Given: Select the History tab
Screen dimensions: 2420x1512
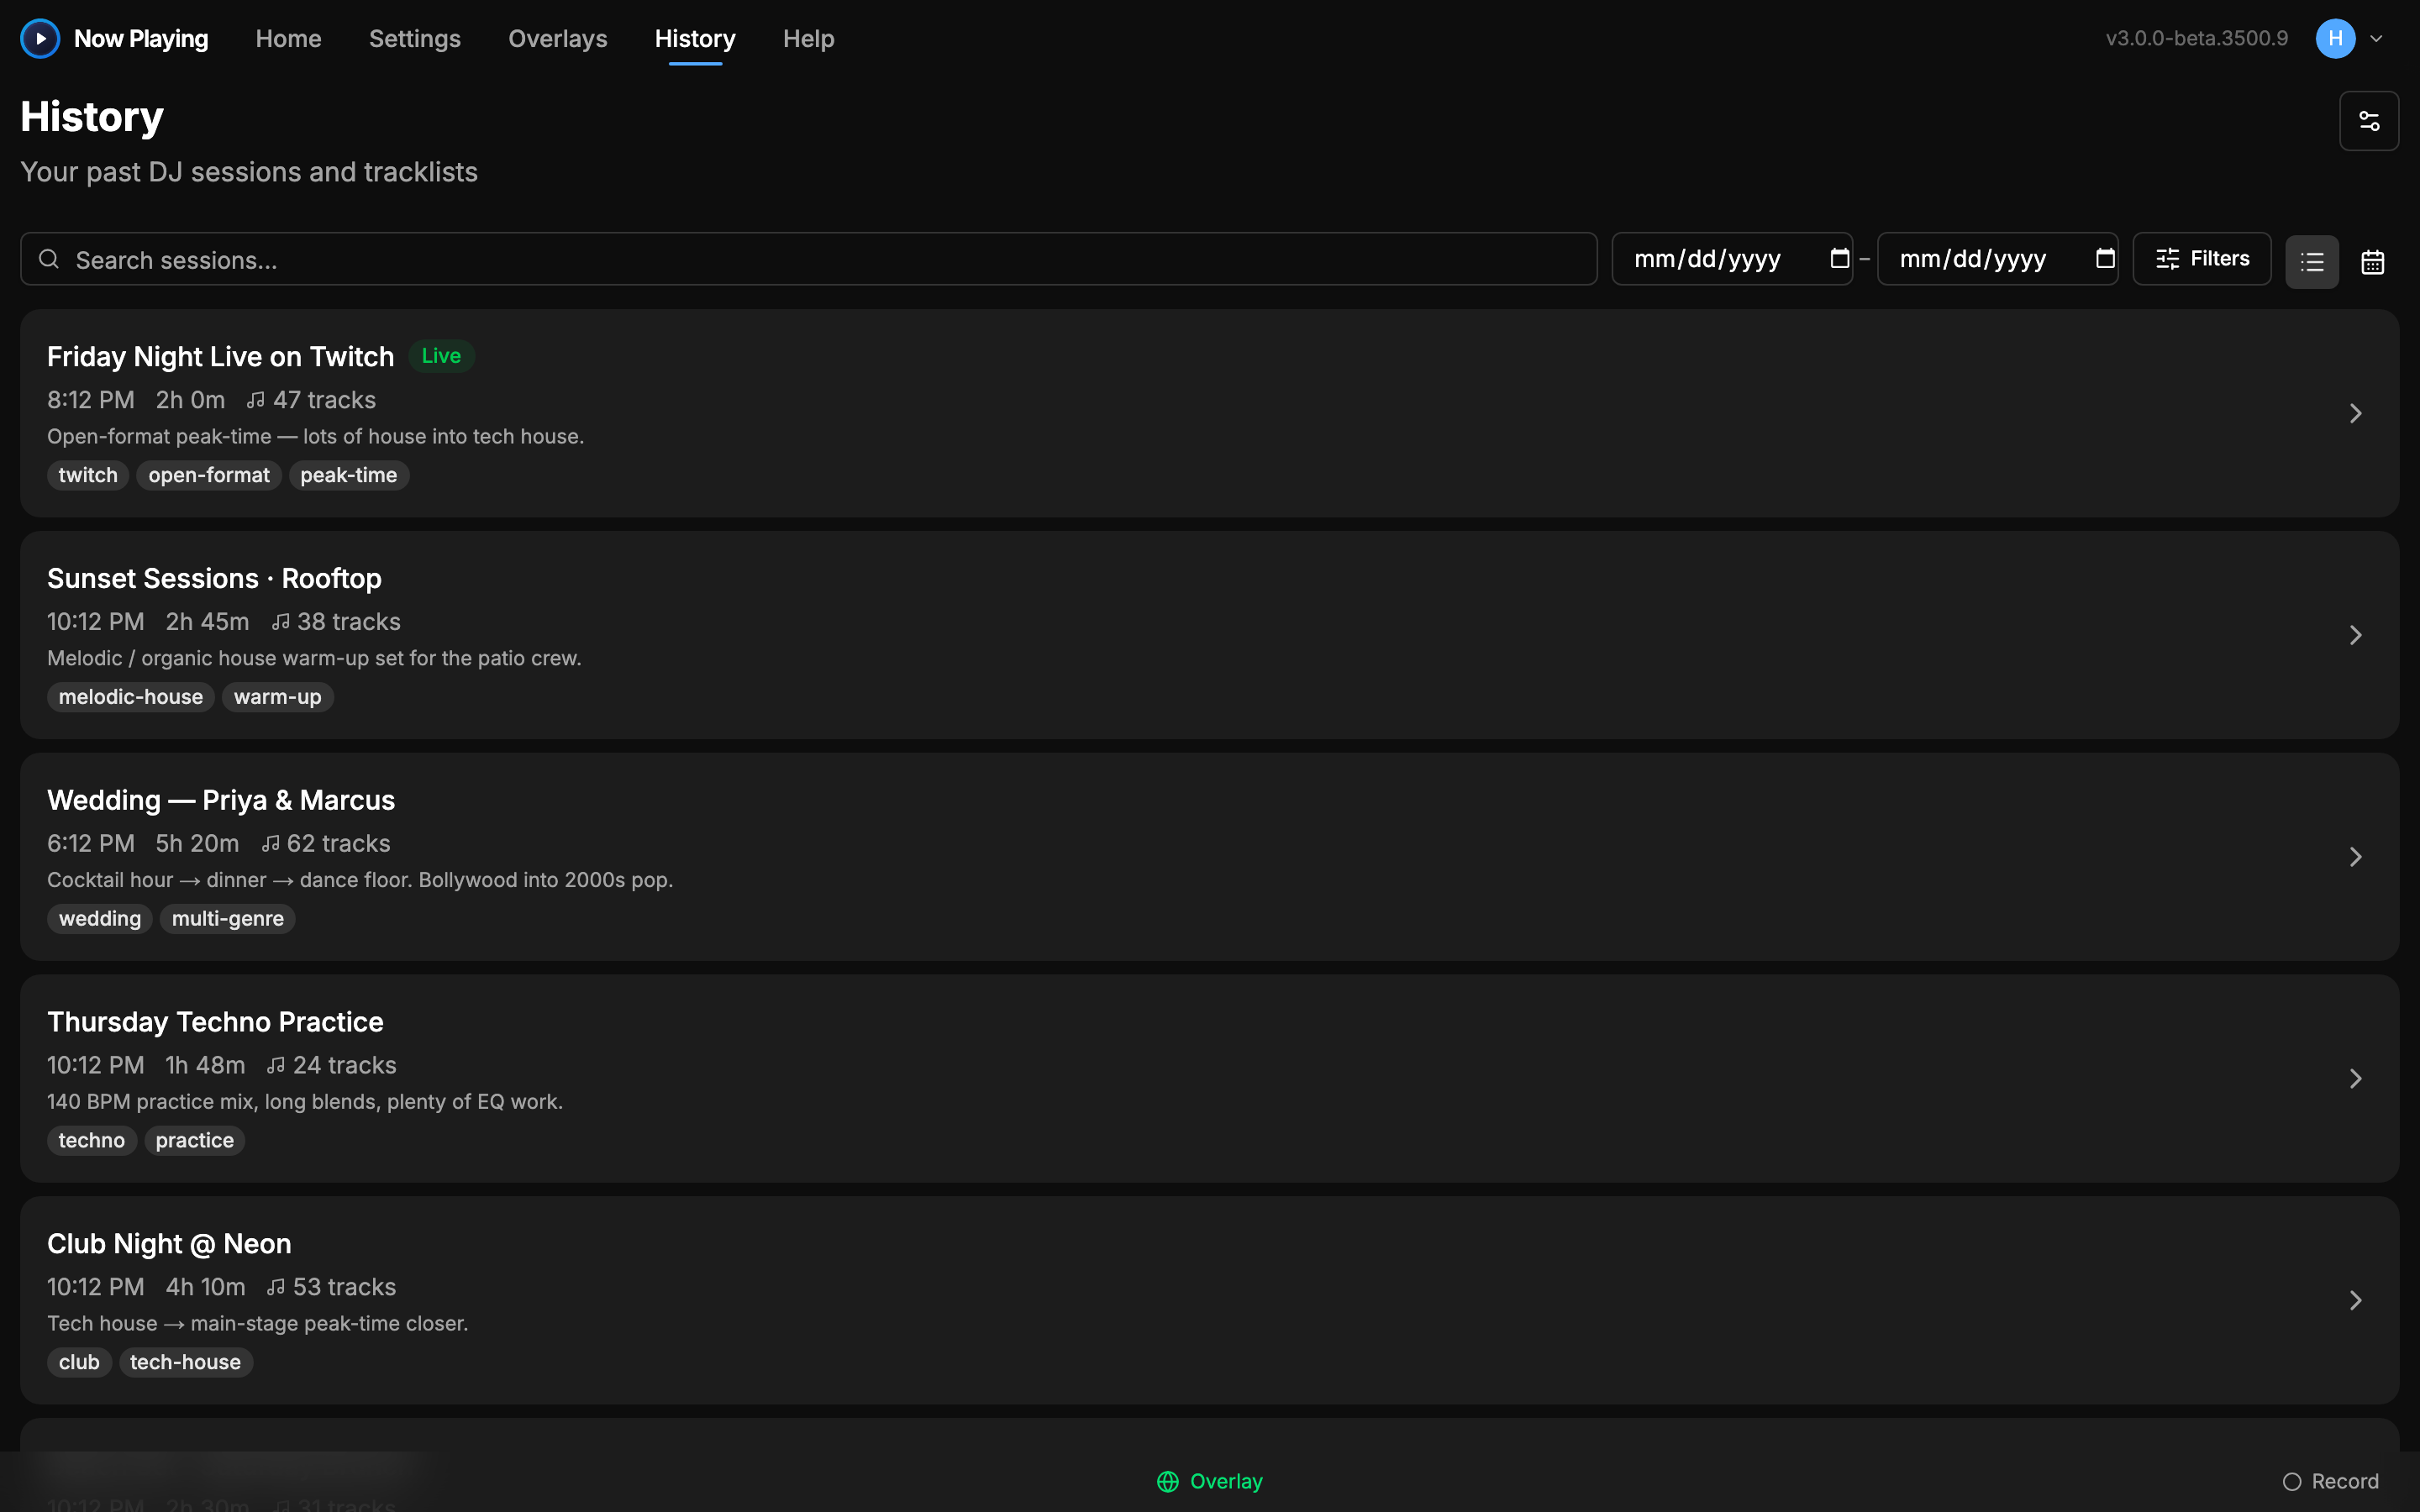Looking at the screenshot, I should point(695,39).
